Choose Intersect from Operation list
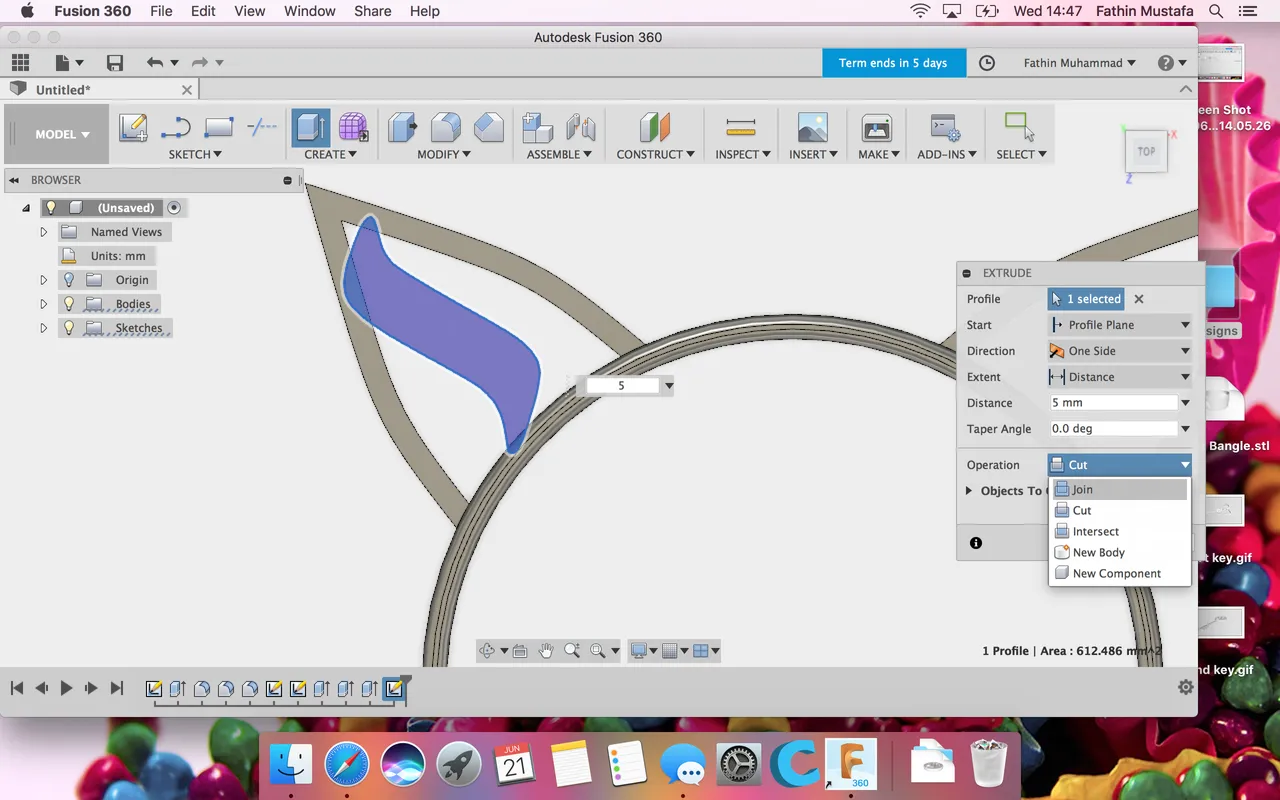The height and width of the screenshot is (800, 1280). [1119, 531]
